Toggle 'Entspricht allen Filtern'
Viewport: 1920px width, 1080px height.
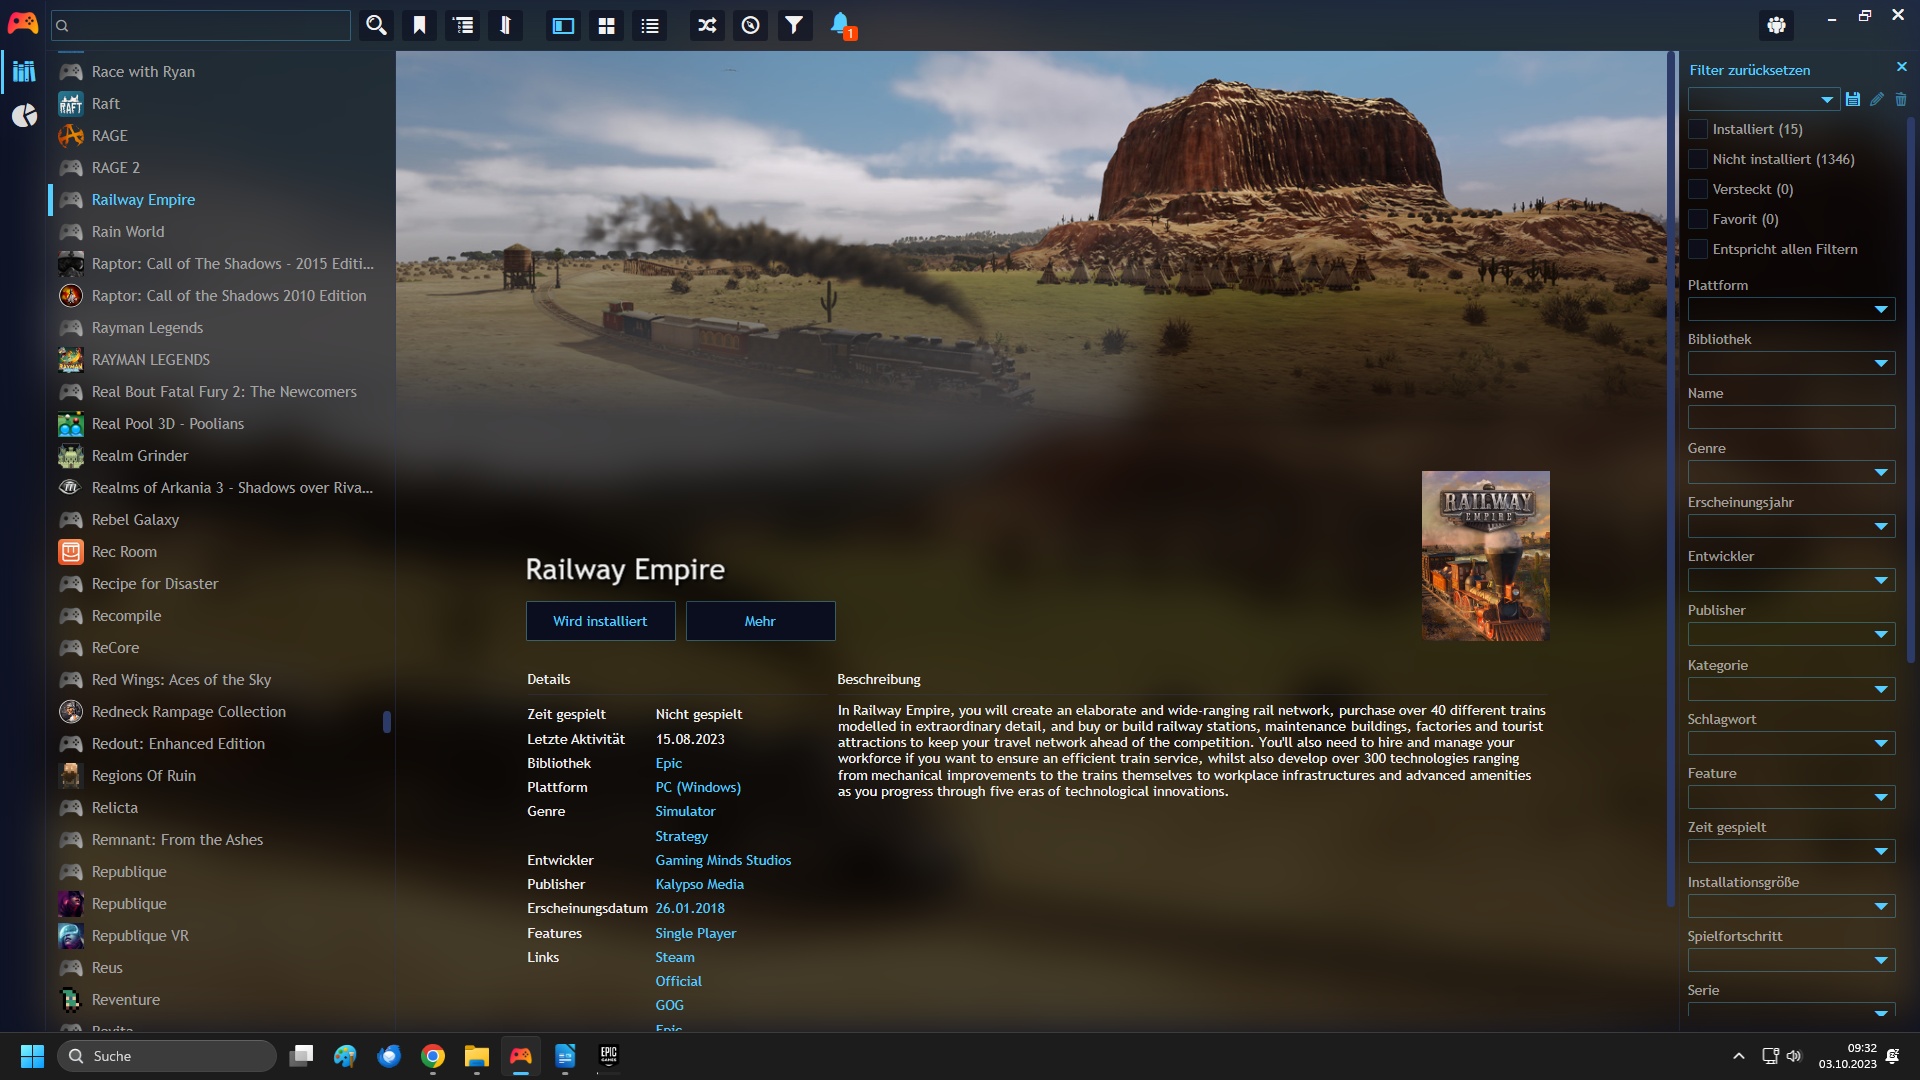pyautogui.click(x=1698, y=249)
